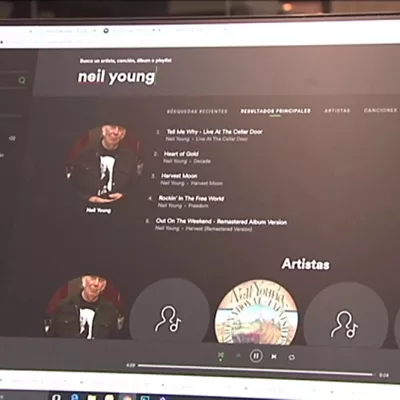Open first Neil Young artist photo in Artistas
Screen dimensions: 400x400
tap(85, 308)
